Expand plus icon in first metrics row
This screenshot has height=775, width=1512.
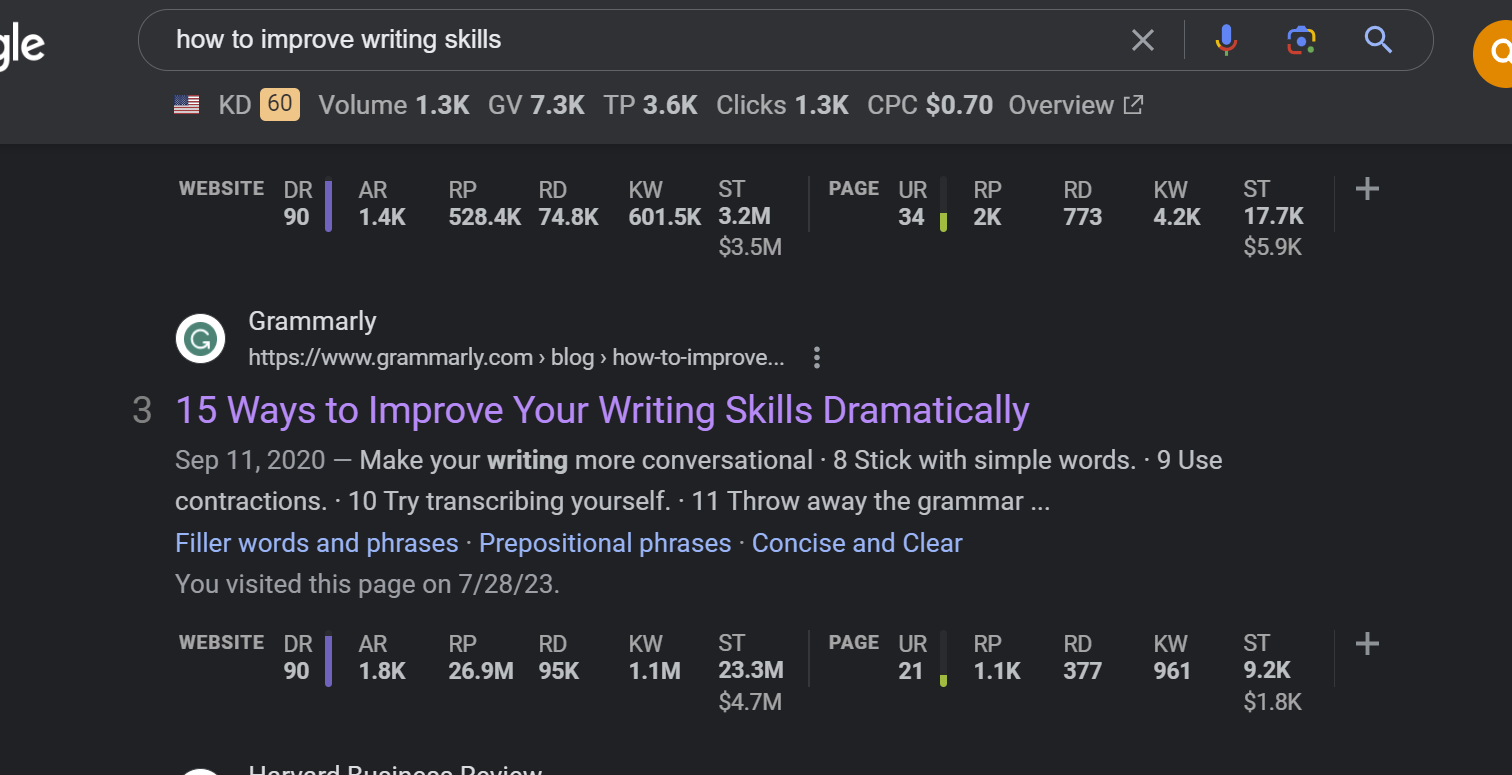coord(1367,189)
